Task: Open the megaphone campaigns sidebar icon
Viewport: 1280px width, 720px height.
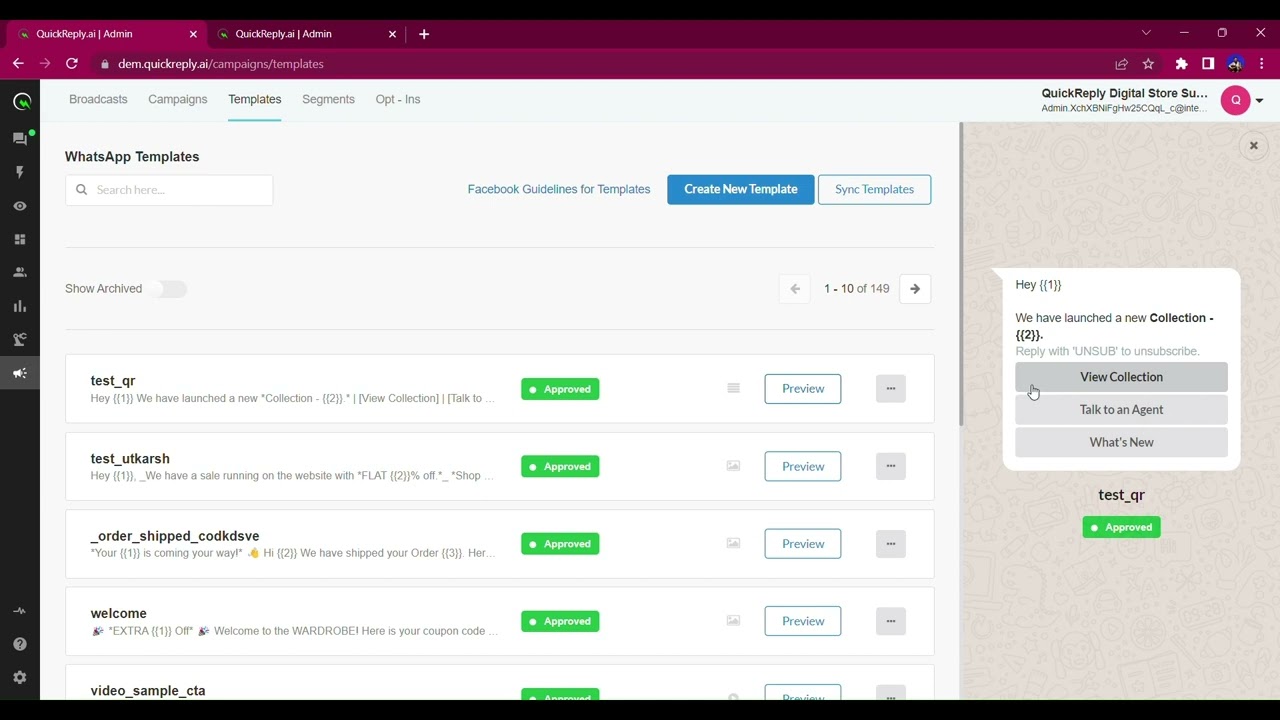Action: coord(20,373)
